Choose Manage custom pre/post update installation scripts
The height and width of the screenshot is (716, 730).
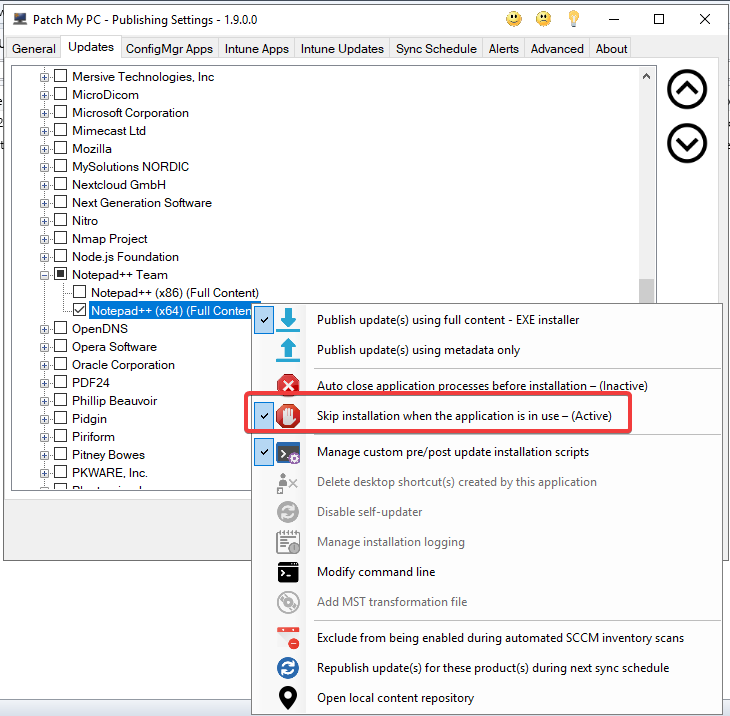[x=487, y=452]
